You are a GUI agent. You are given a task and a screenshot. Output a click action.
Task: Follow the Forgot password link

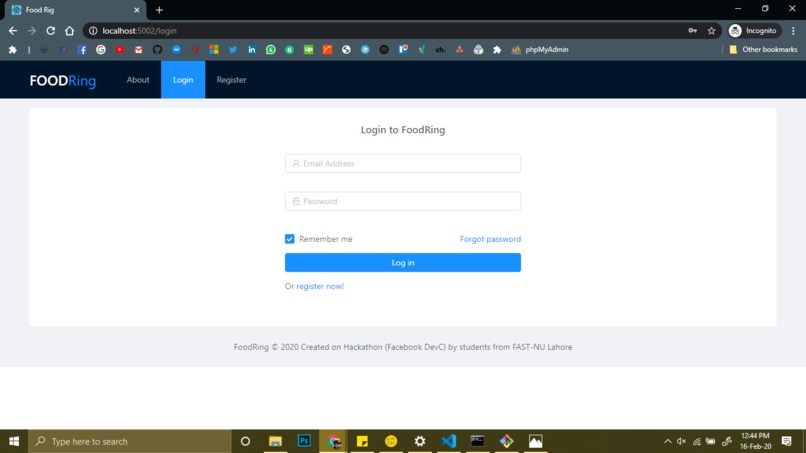point(490,239)
